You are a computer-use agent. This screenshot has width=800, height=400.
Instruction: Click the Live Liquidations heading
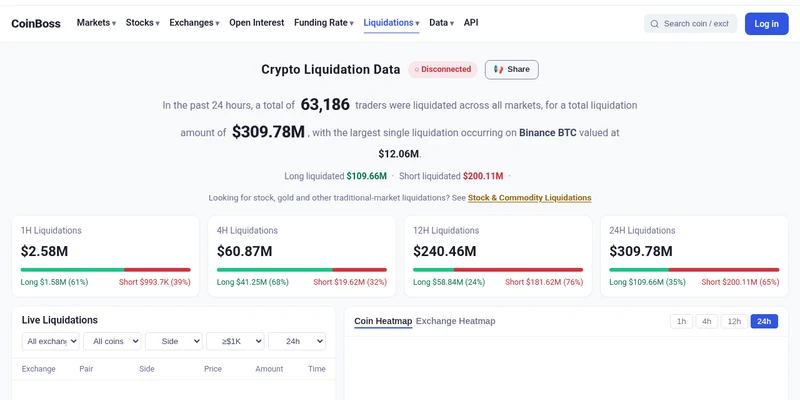coord(60,320)
